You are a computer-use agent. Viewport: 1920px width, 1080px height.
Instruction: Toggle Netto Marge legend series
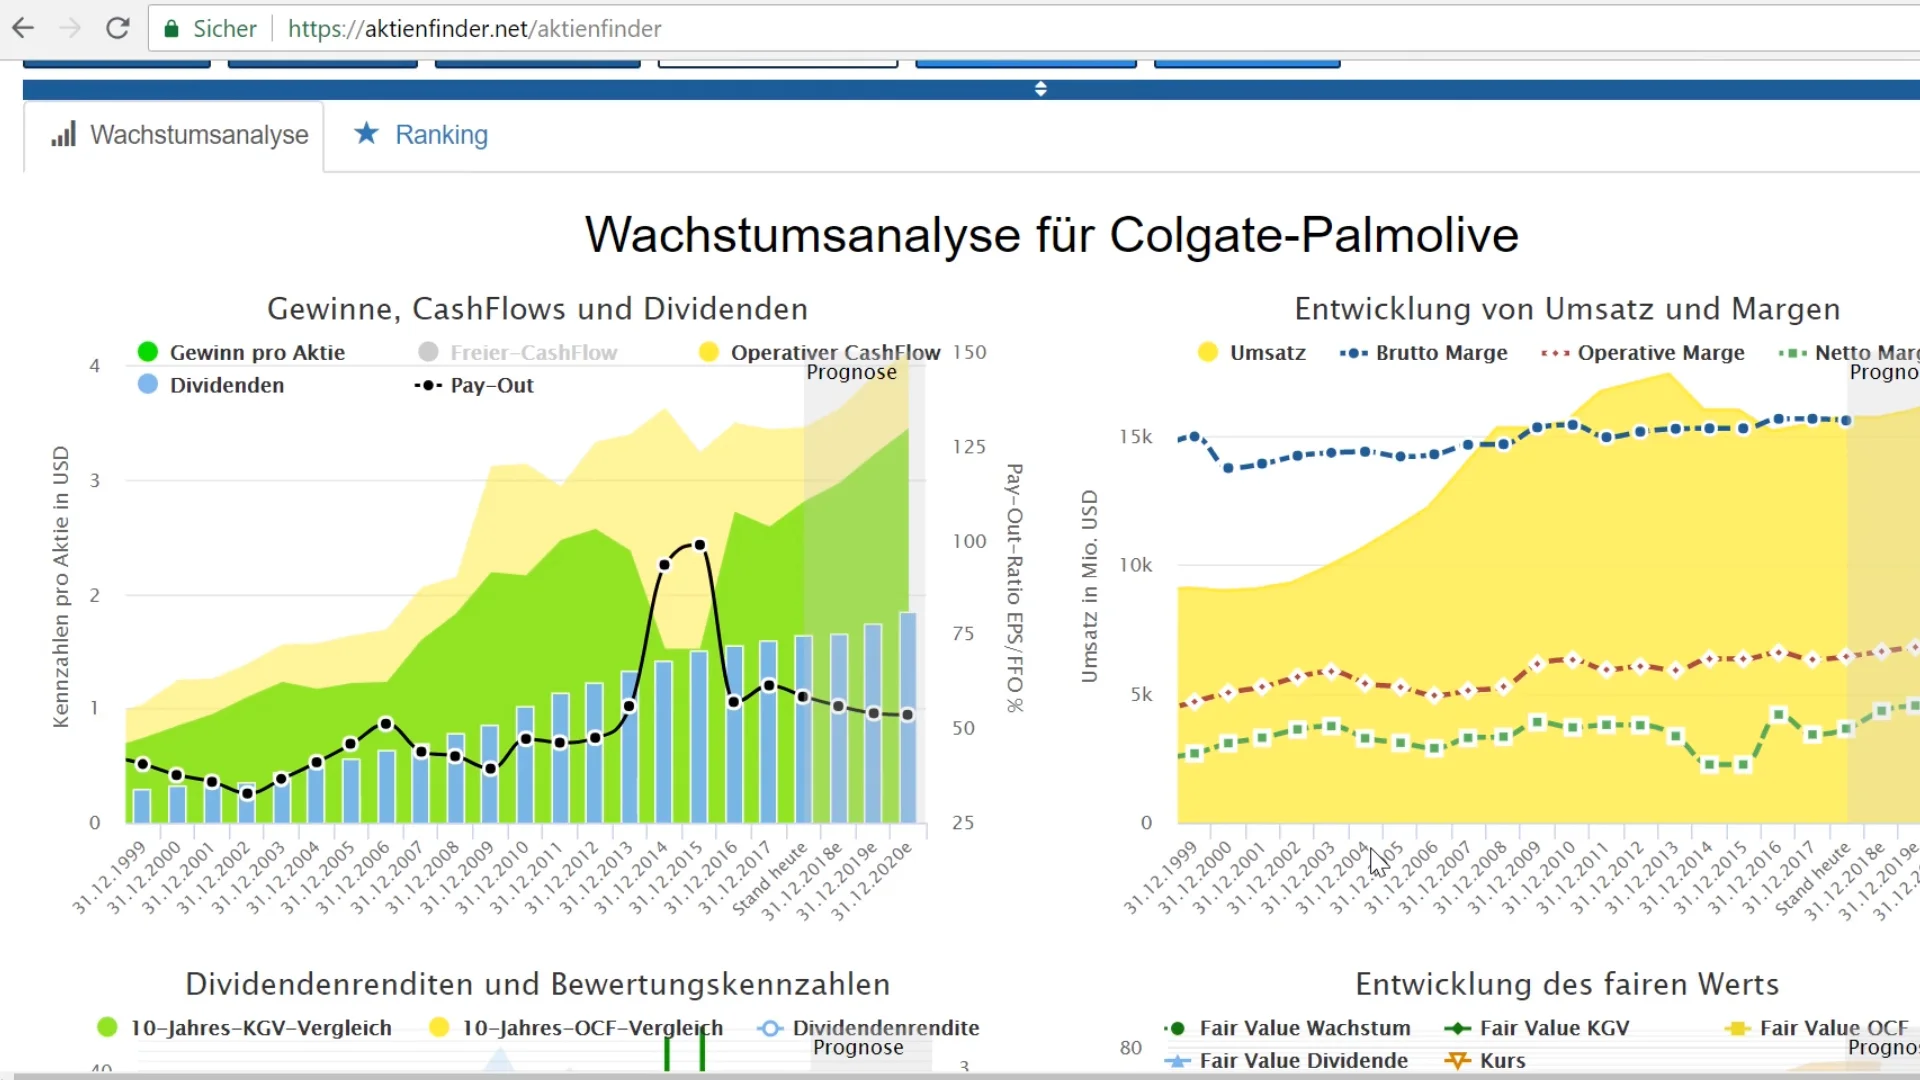click(1849, 352)
